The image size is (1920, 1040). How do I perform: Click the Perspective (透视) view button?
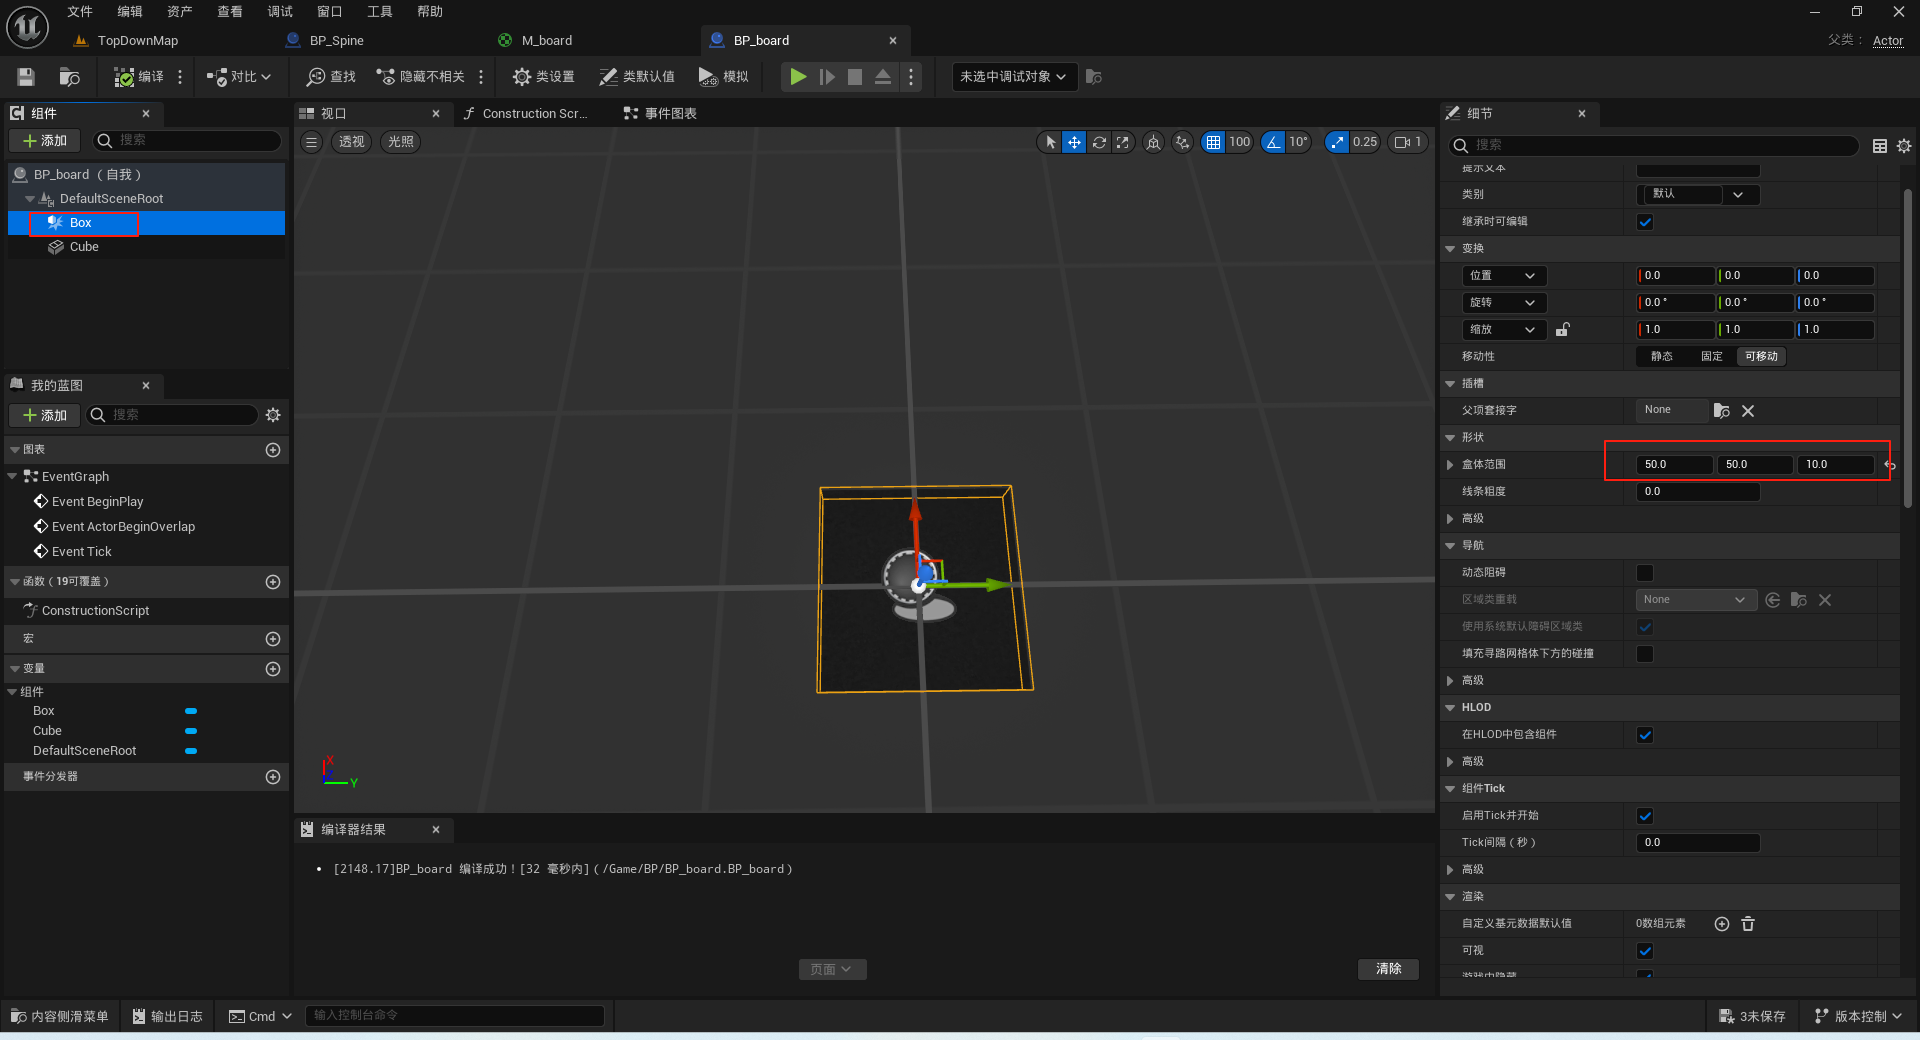[x=352, y=142]
